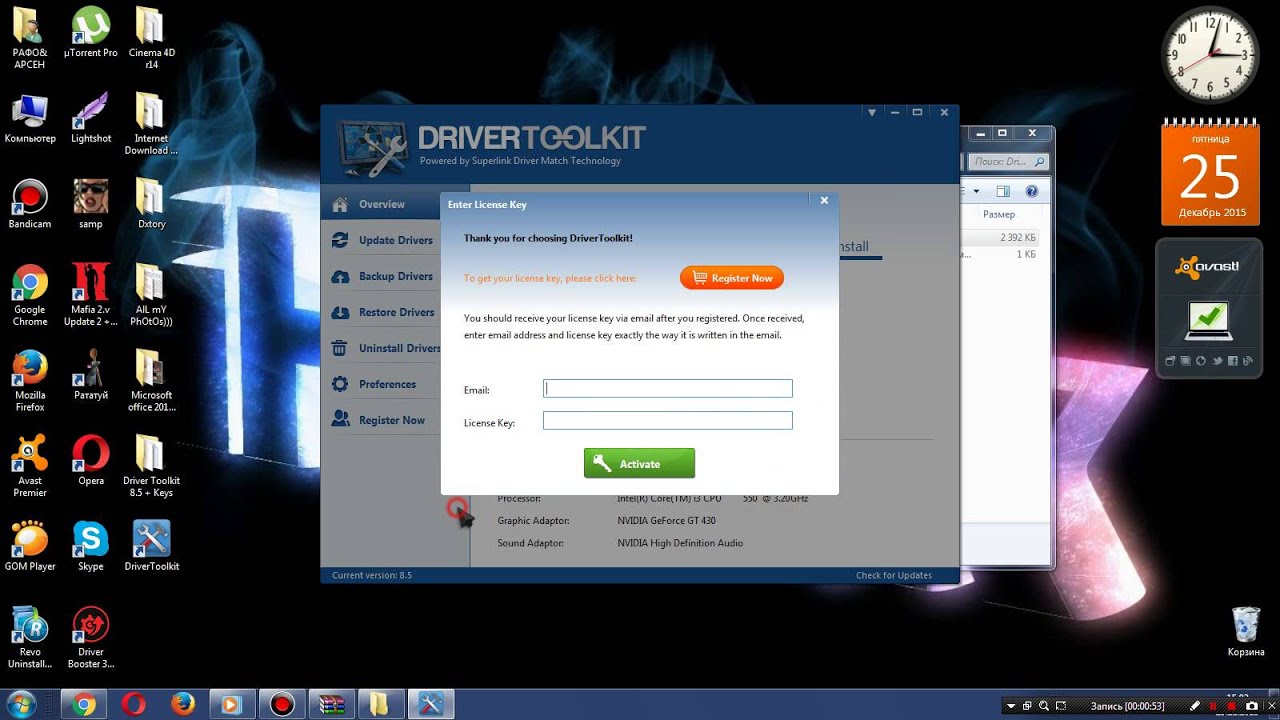1280x720 pixels.
Task: Open Chrome from the taskbar
Action: (84, 704)
